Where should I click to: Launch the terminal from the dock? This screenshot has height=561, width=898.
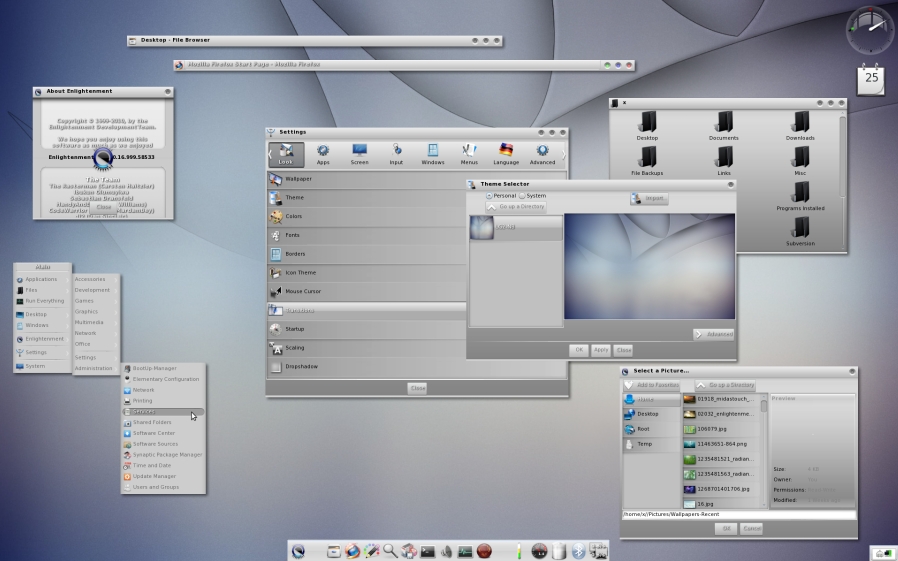428,551
